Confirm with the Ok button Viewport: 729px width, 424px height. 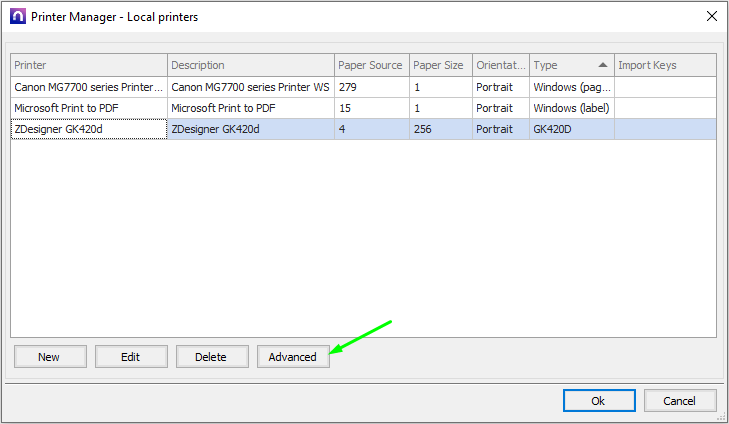click(x=598, y=400)
